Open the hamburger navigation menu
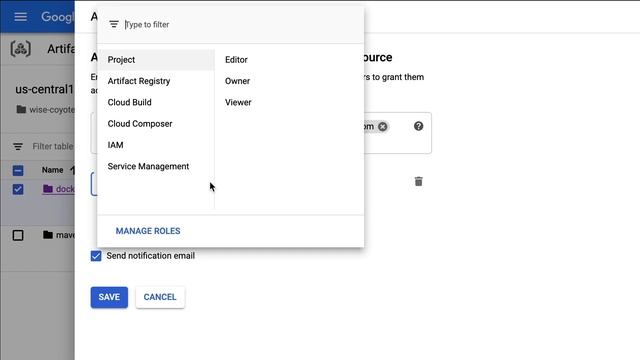The width and height of the screenshot is (640, 360). [20, 17]
